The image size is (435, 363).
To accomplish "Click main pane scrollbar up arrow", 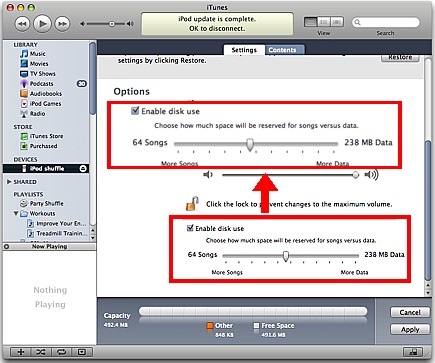I will pyautogui.click(x=428, y=286).
